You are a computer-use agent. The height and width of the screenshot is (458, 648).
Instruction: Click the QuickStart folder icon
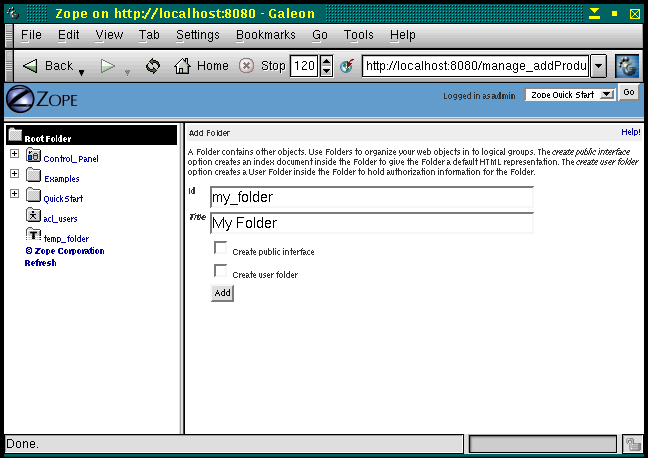pyautogui.click(x=33, y=195)
